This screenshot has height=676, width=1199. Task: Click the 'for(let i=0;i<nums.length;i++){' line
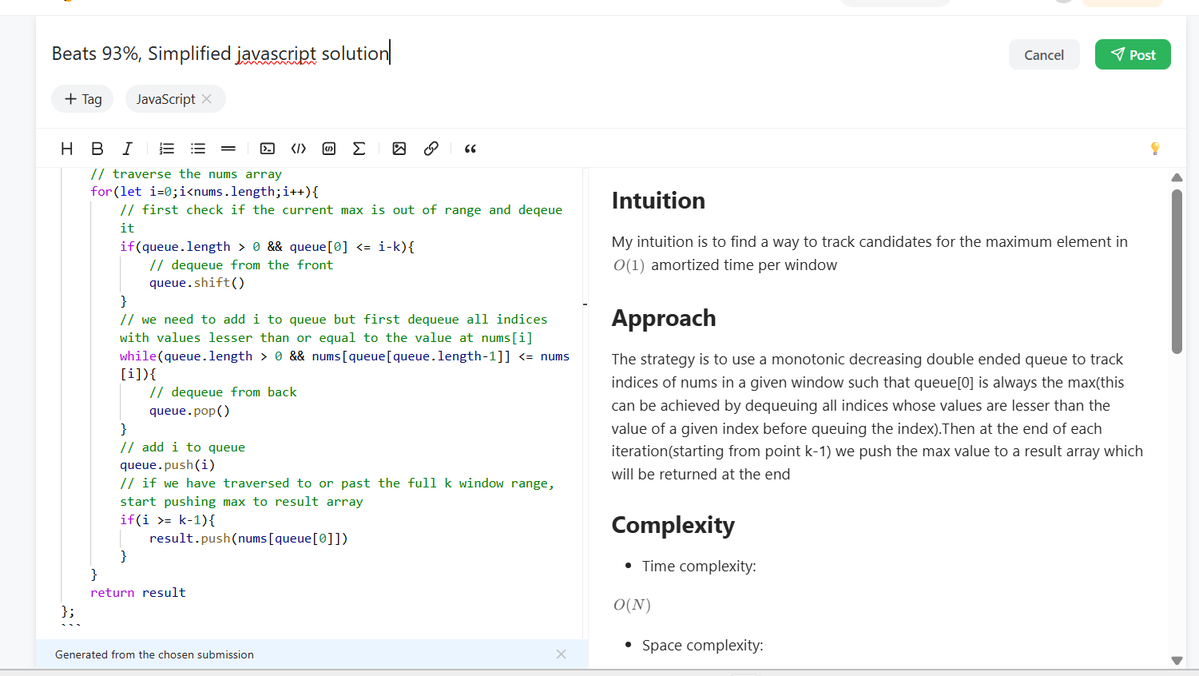[x=204, y=191]
